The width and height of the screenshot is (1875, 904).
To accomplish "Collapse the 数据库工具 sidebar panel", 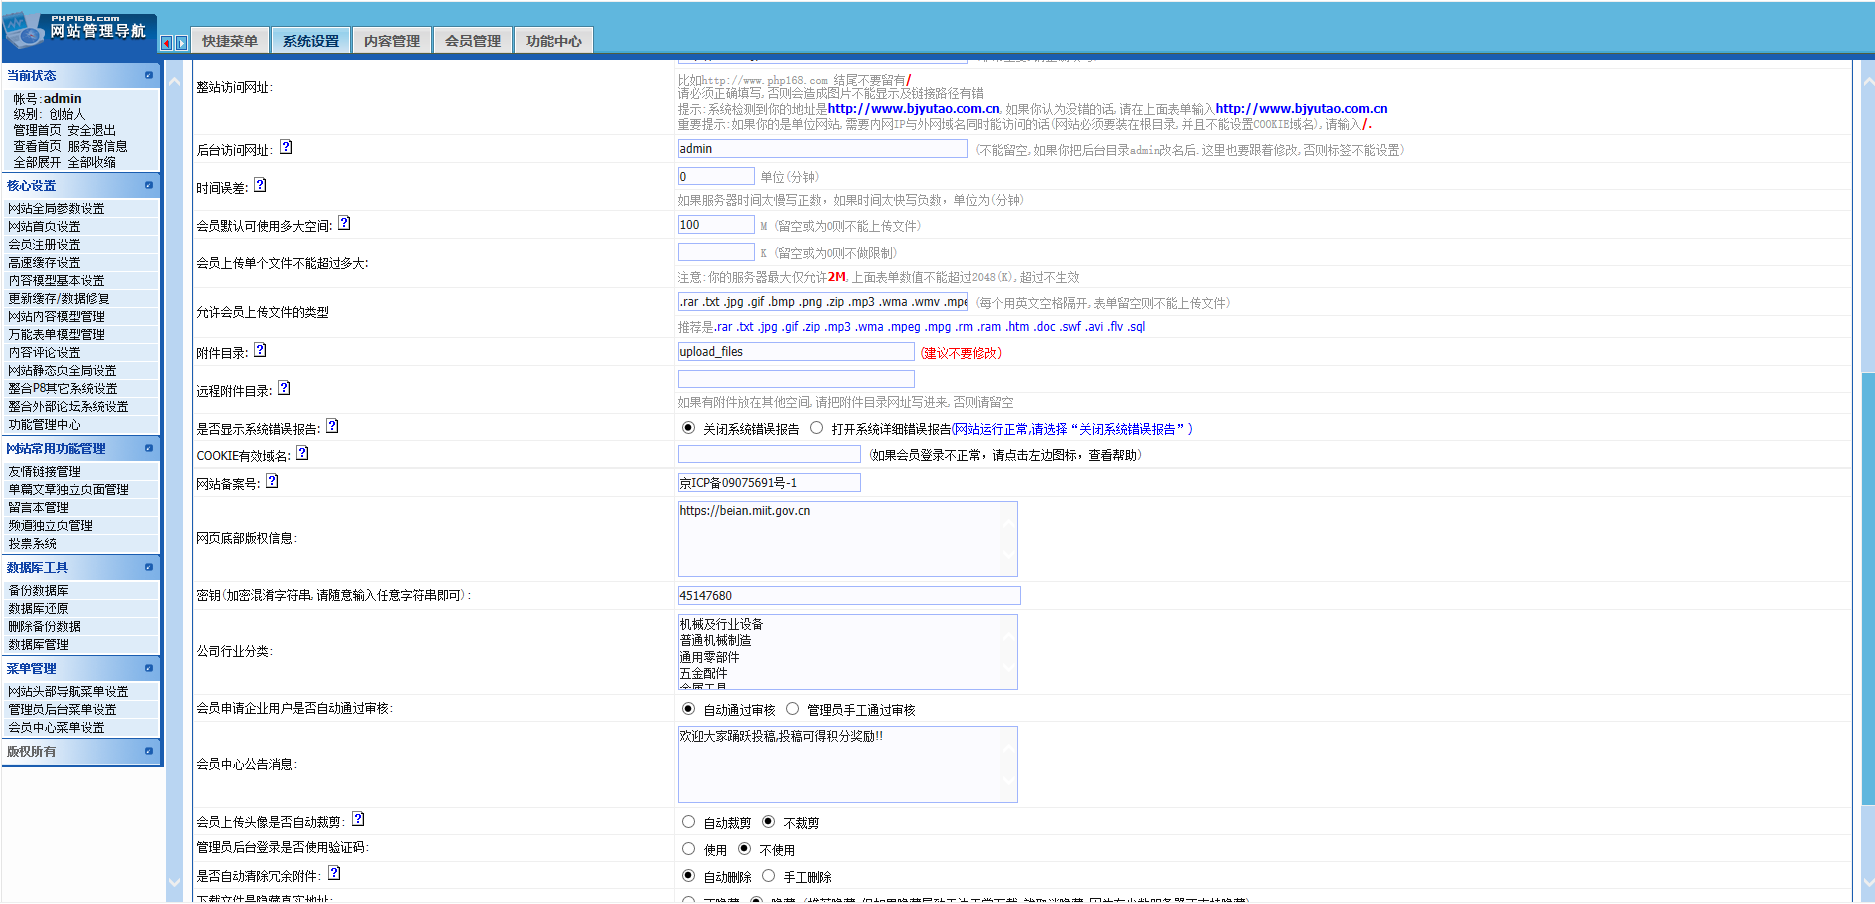I will coord(149,567).
